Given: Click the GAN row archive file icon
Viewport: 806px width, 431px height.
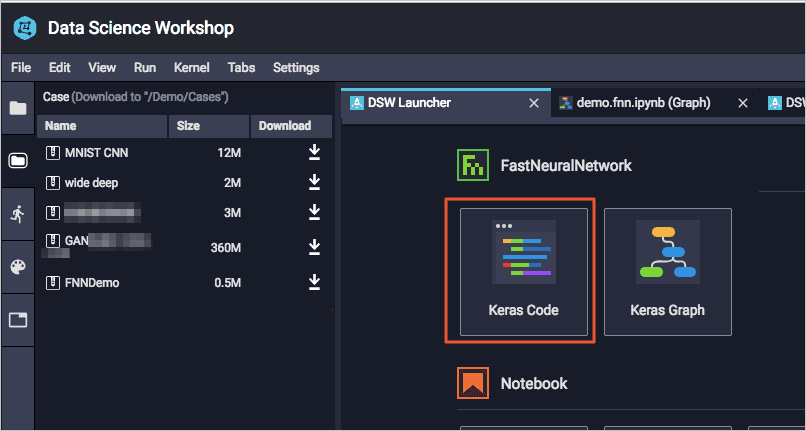Looking at the screenshot, I should (52, 240).
